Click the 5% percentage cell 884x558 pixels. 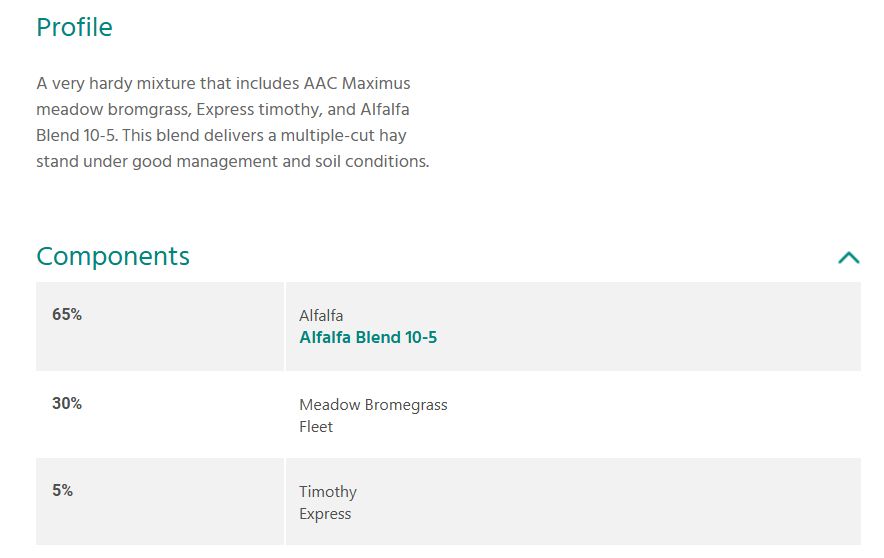(63, 491)
